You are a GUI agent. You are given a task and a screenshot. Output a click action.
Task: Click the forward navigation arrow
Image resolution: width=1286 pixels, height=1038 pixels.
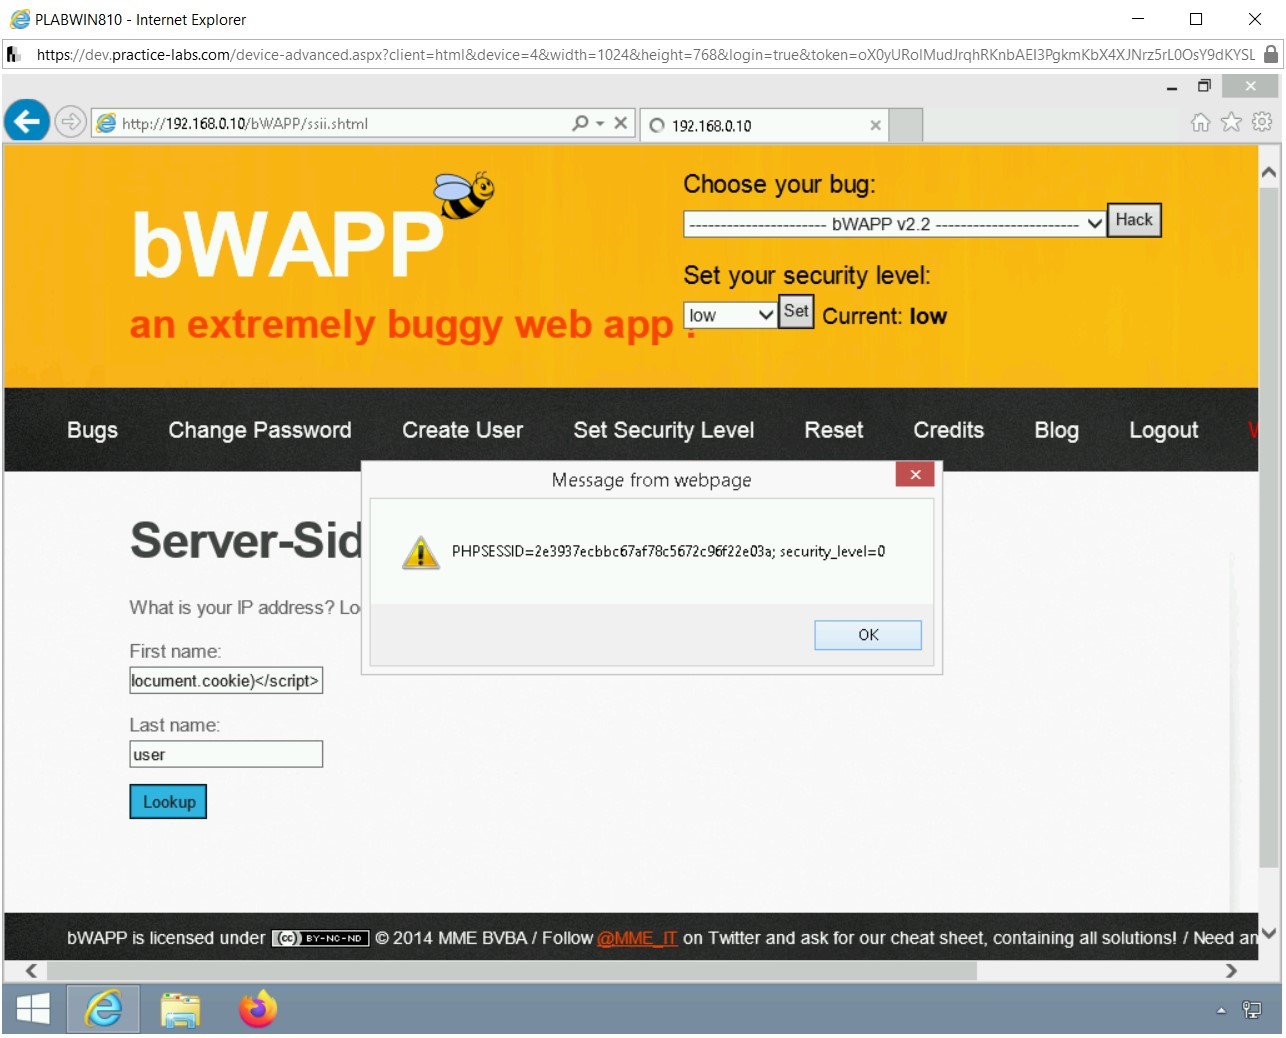70,121
